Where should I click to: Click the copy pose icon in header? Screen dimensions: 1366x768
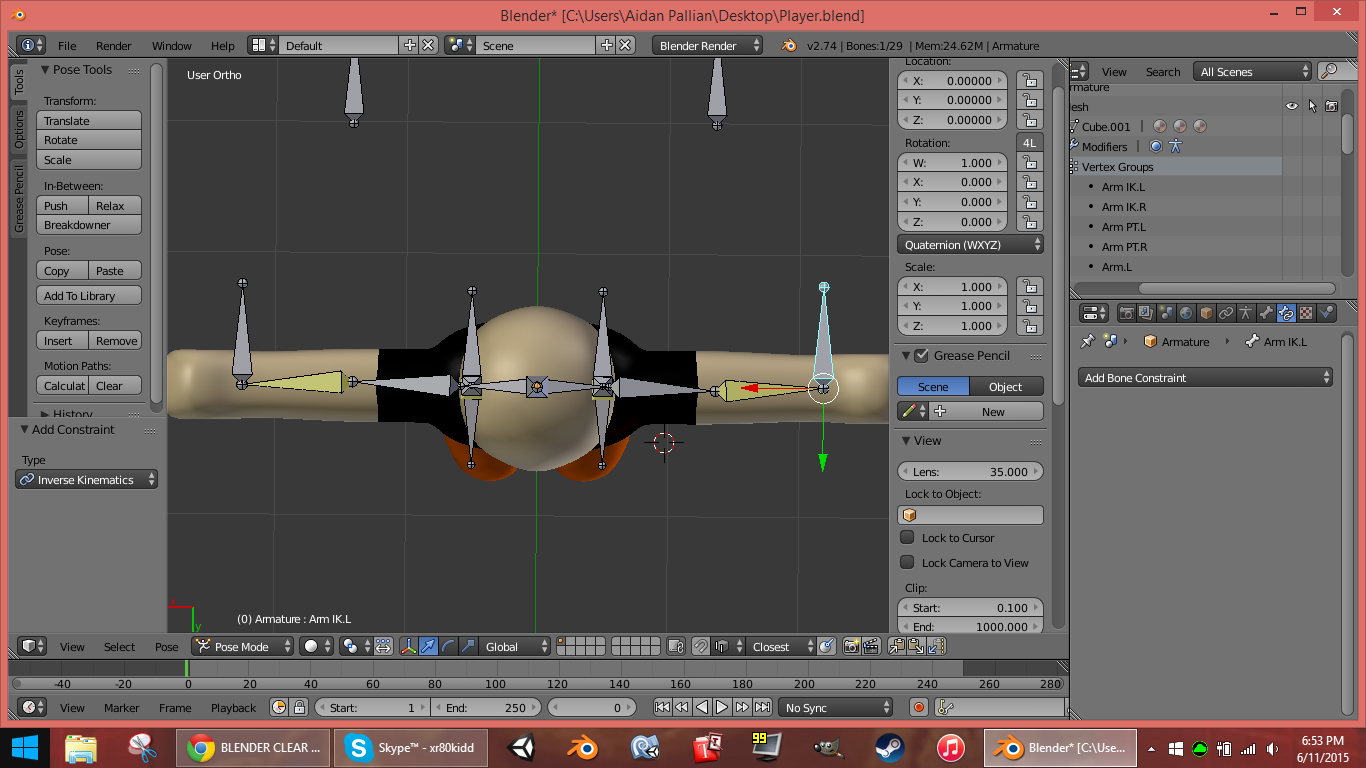897,646
